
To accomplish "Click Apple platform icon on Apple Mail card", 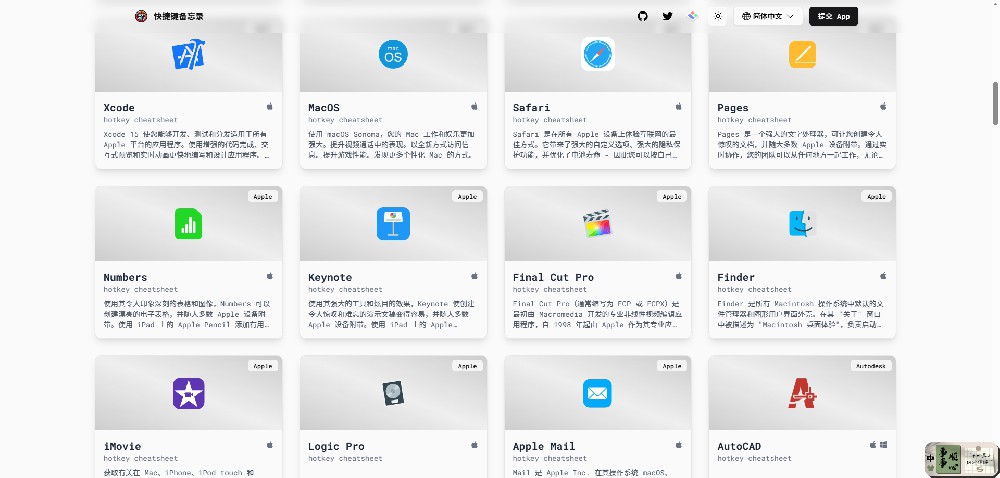I will pos(679,445).
